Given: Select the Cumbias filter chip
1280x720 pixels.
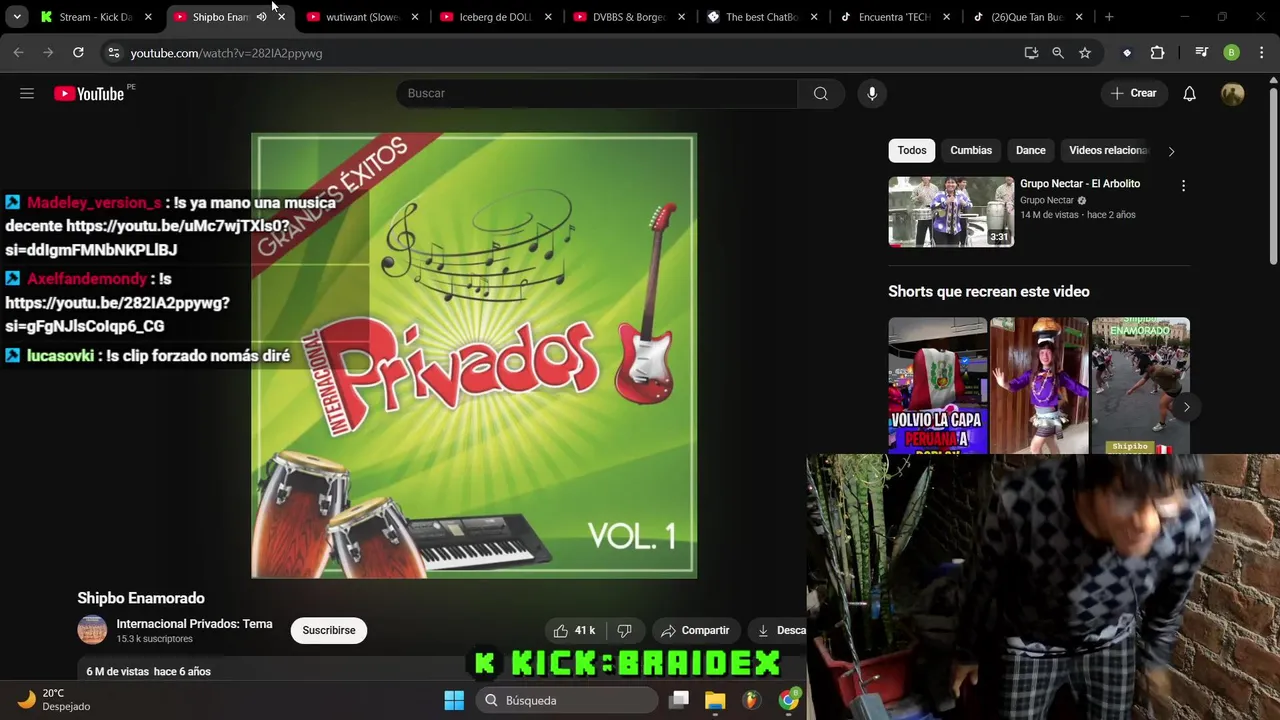Looking at the screenshot, I should coord(971,150).
